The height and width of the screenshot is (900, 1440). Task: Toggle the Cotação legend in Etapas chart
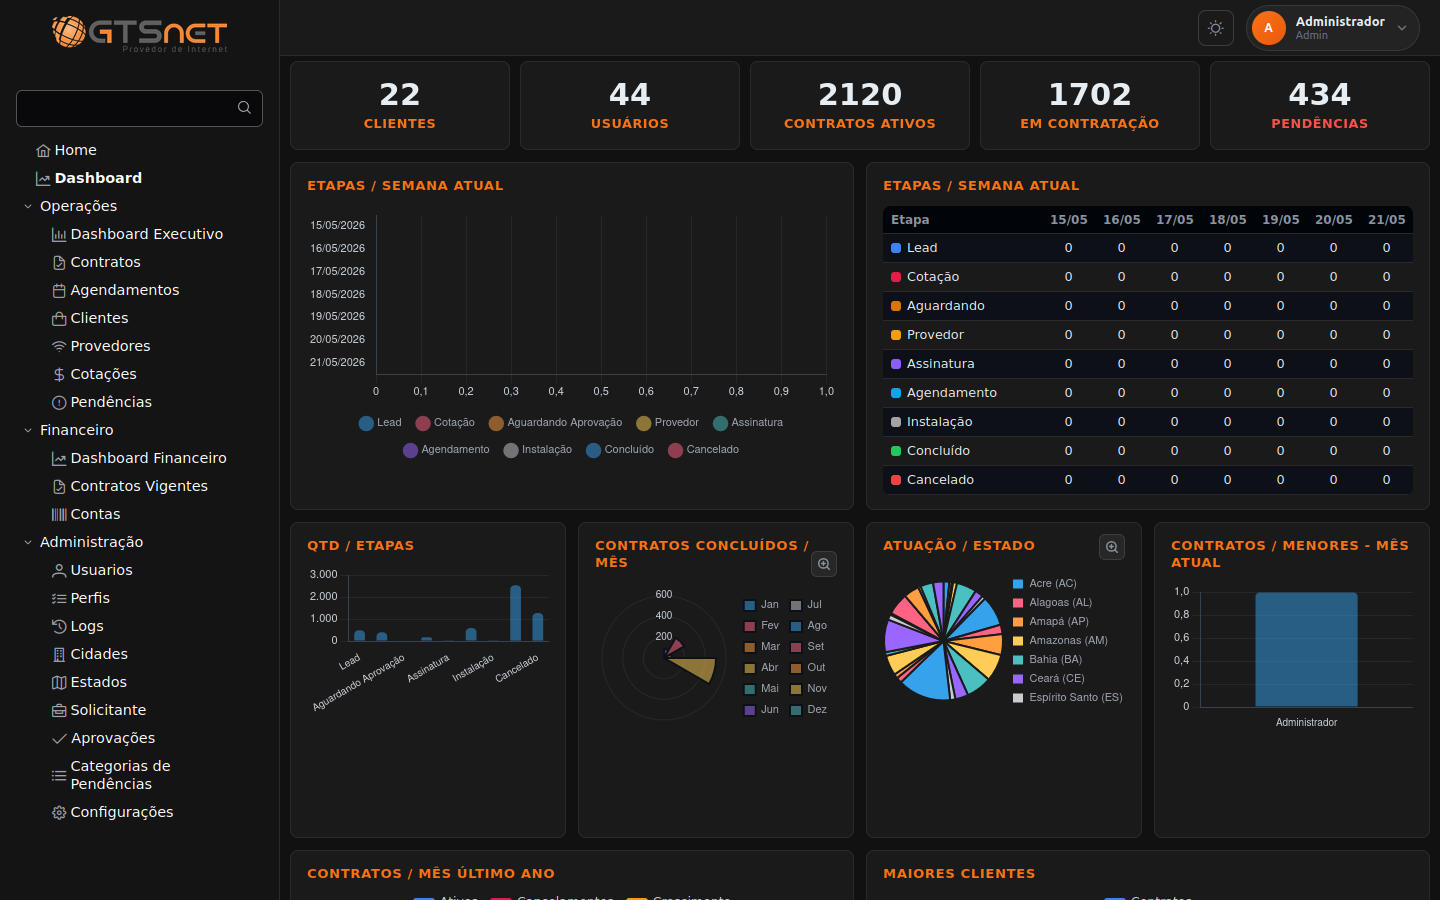445,423
